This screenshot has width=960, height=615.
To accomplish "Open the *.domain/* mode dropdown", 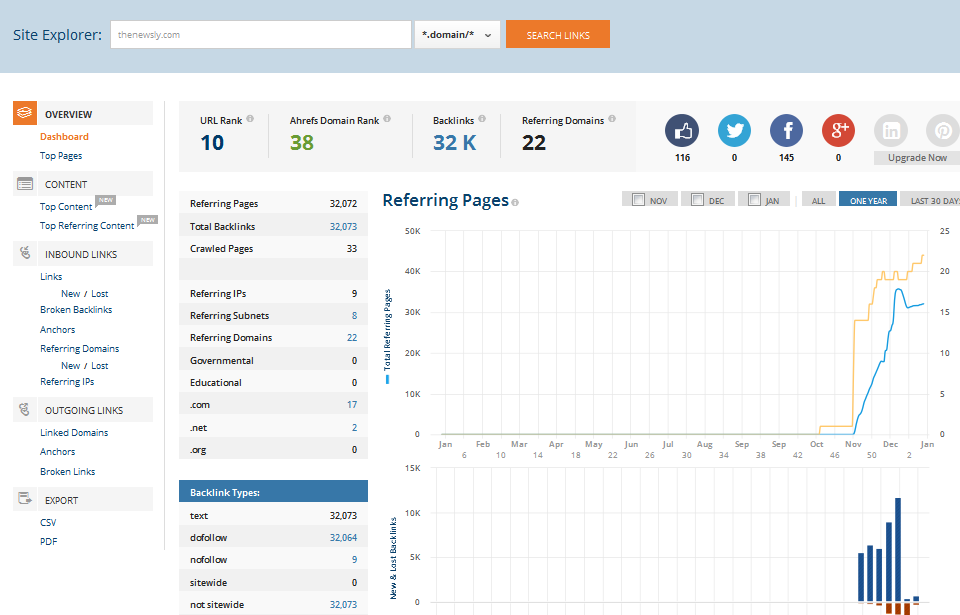I will point(457,34).
